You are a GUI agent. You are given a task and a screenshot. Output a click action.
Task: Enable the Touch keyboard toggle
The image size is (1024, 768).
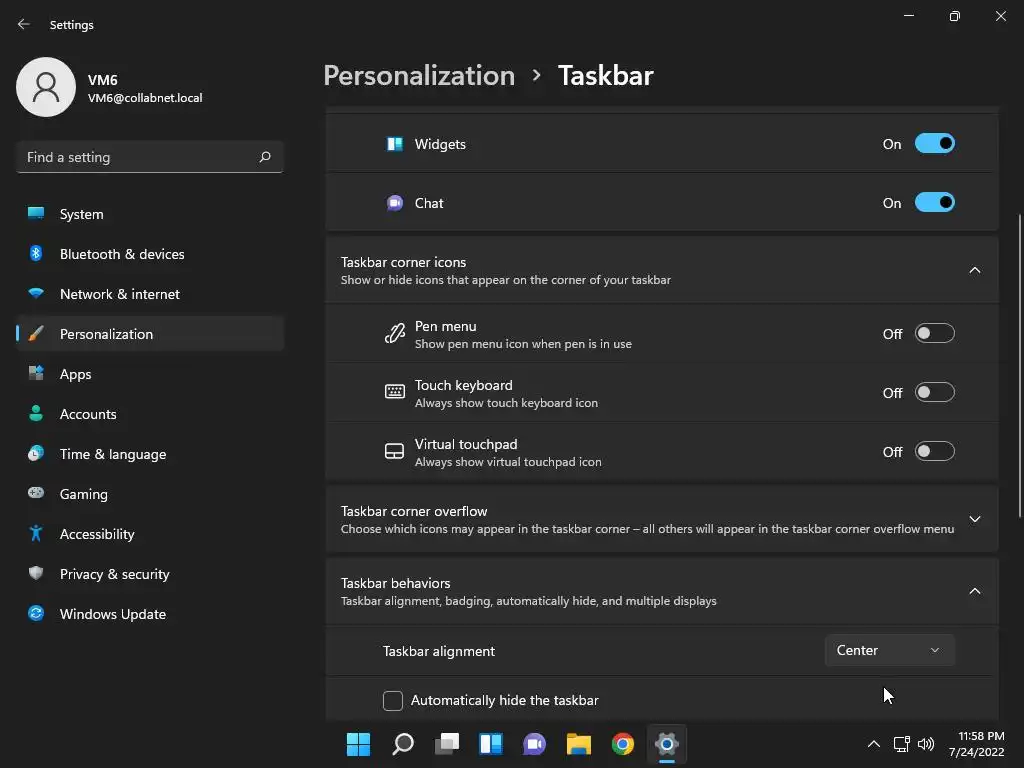[x=935, y=392]
